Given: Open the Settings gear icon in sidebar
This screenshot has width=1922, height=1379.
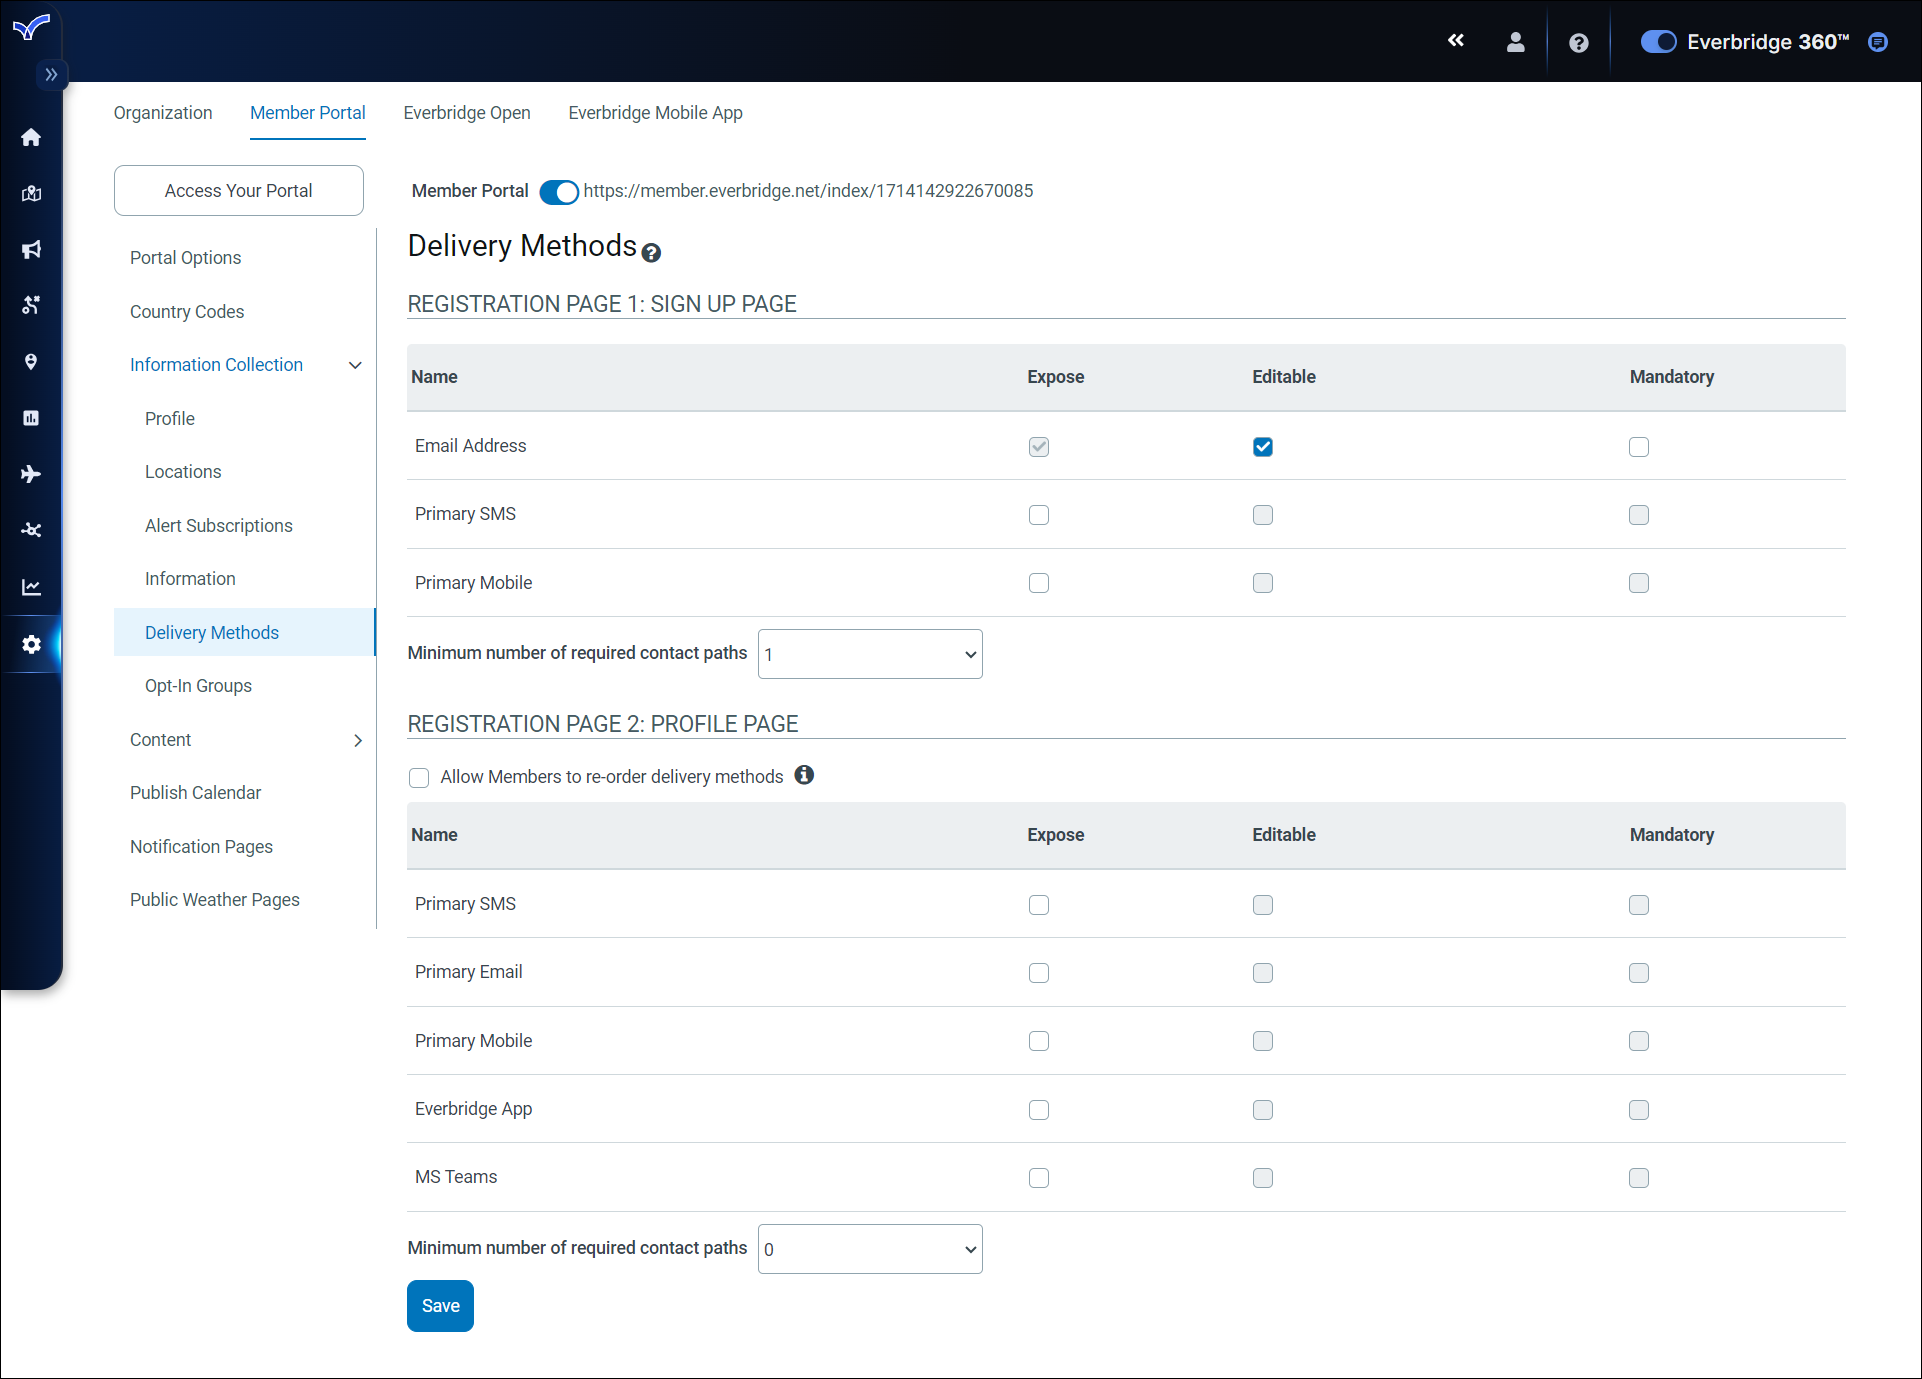Looking at the screenshot, I should point(31,644).
